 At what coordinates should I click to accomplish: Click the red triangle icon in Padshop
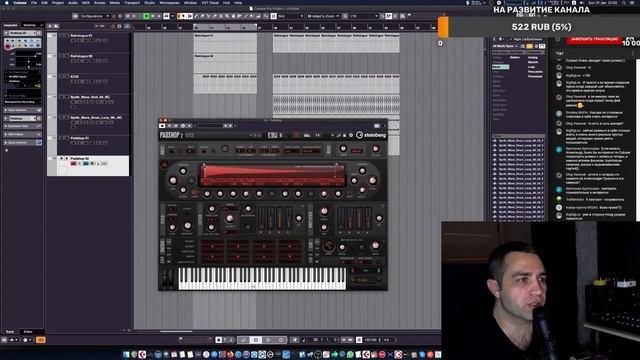[164, 165]
